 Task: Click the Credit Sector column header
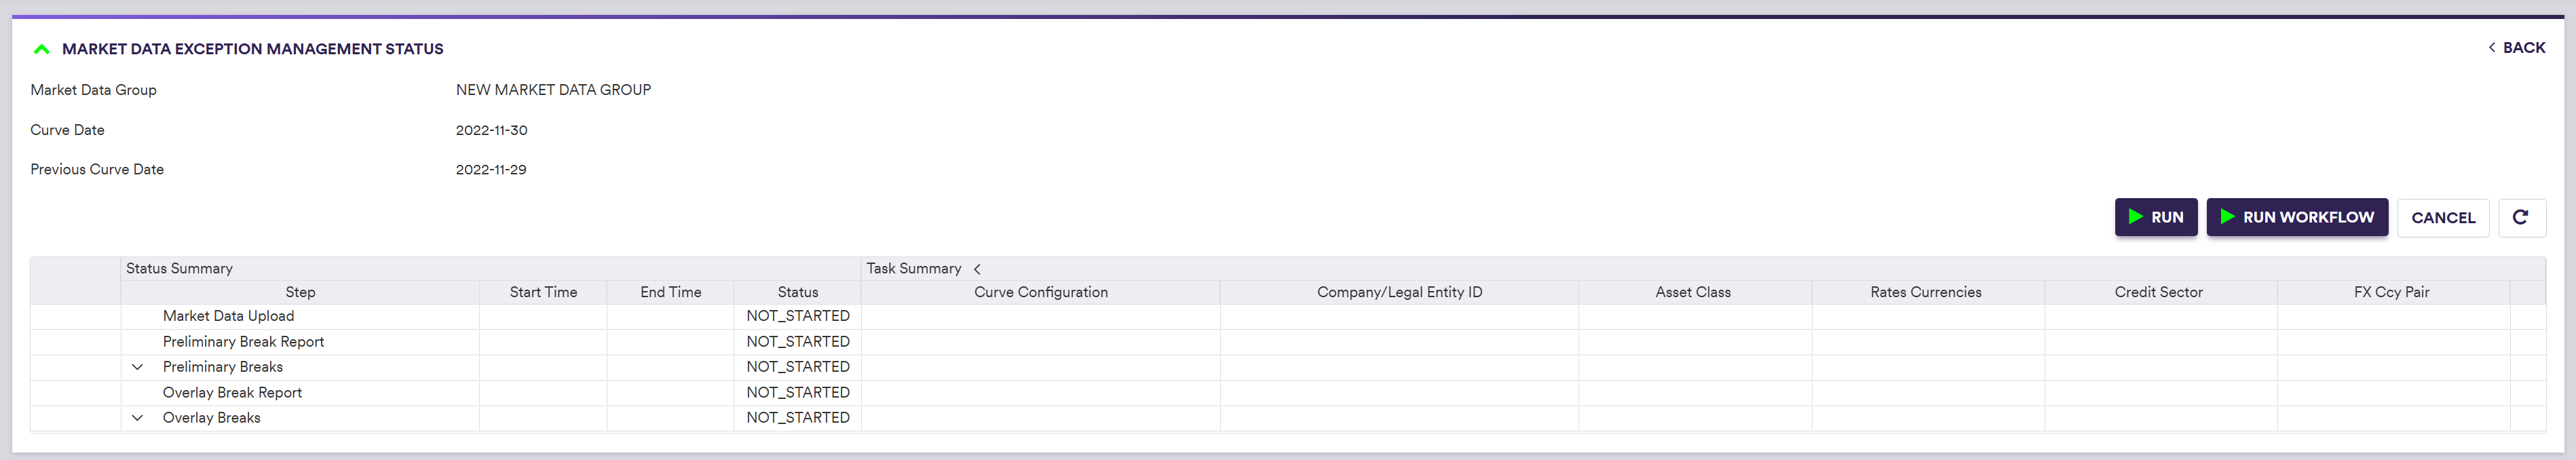(2158, 292)
